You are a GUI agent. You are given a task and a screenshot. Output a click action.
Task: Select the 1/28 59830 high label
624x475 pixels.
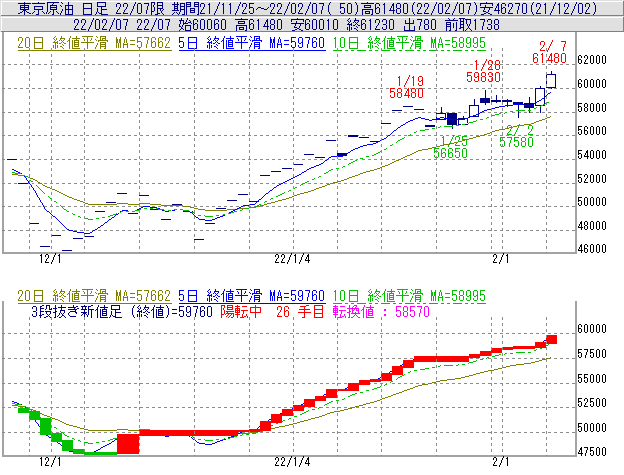click(x=484, y=71)
